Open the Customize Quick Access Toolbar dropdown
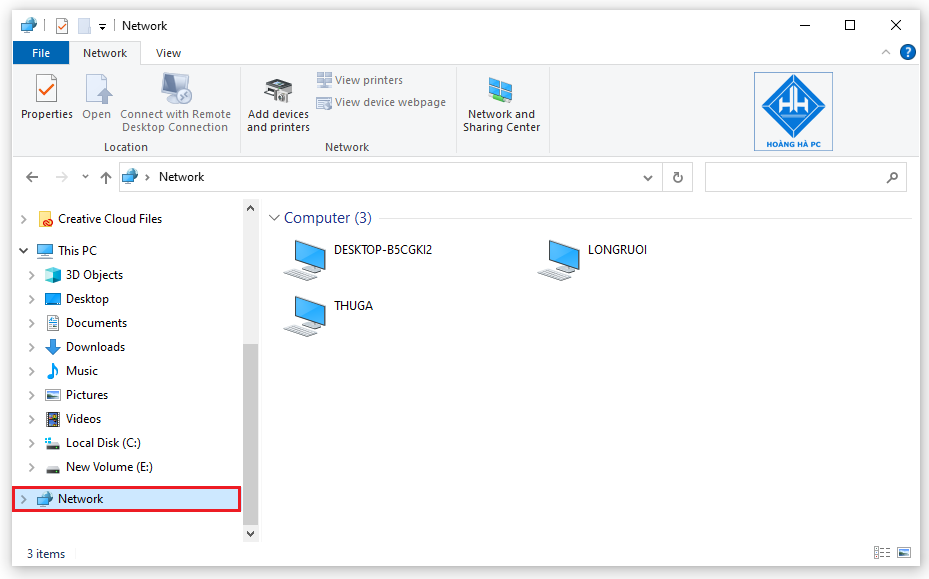The height and width of the screenshot is (579, 929). (x=102, y=27)
